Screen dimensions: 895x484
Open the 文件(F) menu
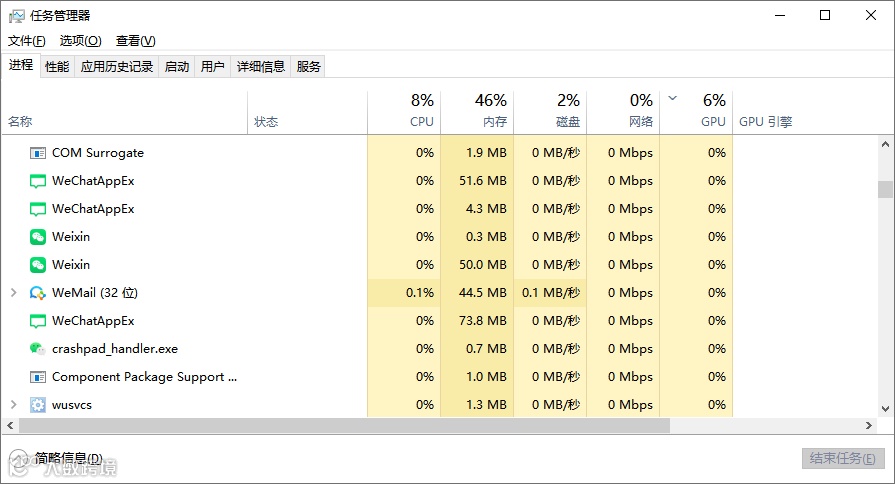pyautogui.click(x=27, y=41)
